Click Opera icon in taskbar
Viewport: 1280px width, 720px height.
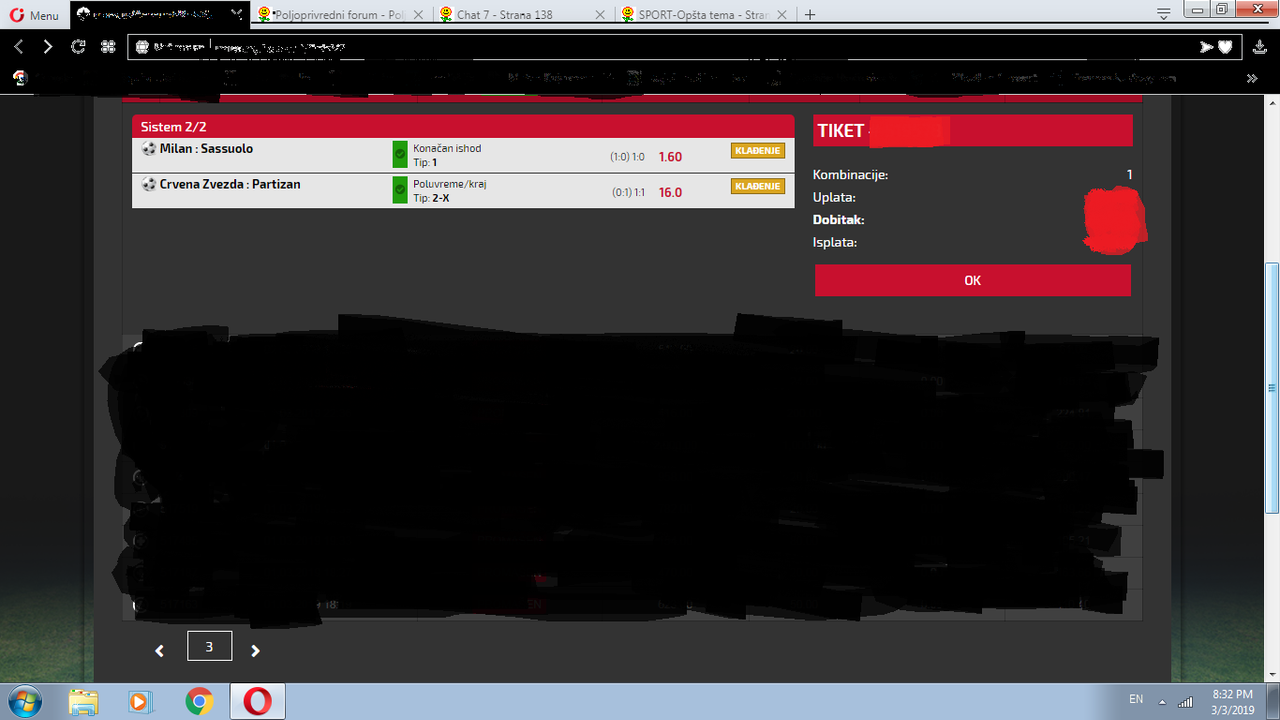coord(257,702)
